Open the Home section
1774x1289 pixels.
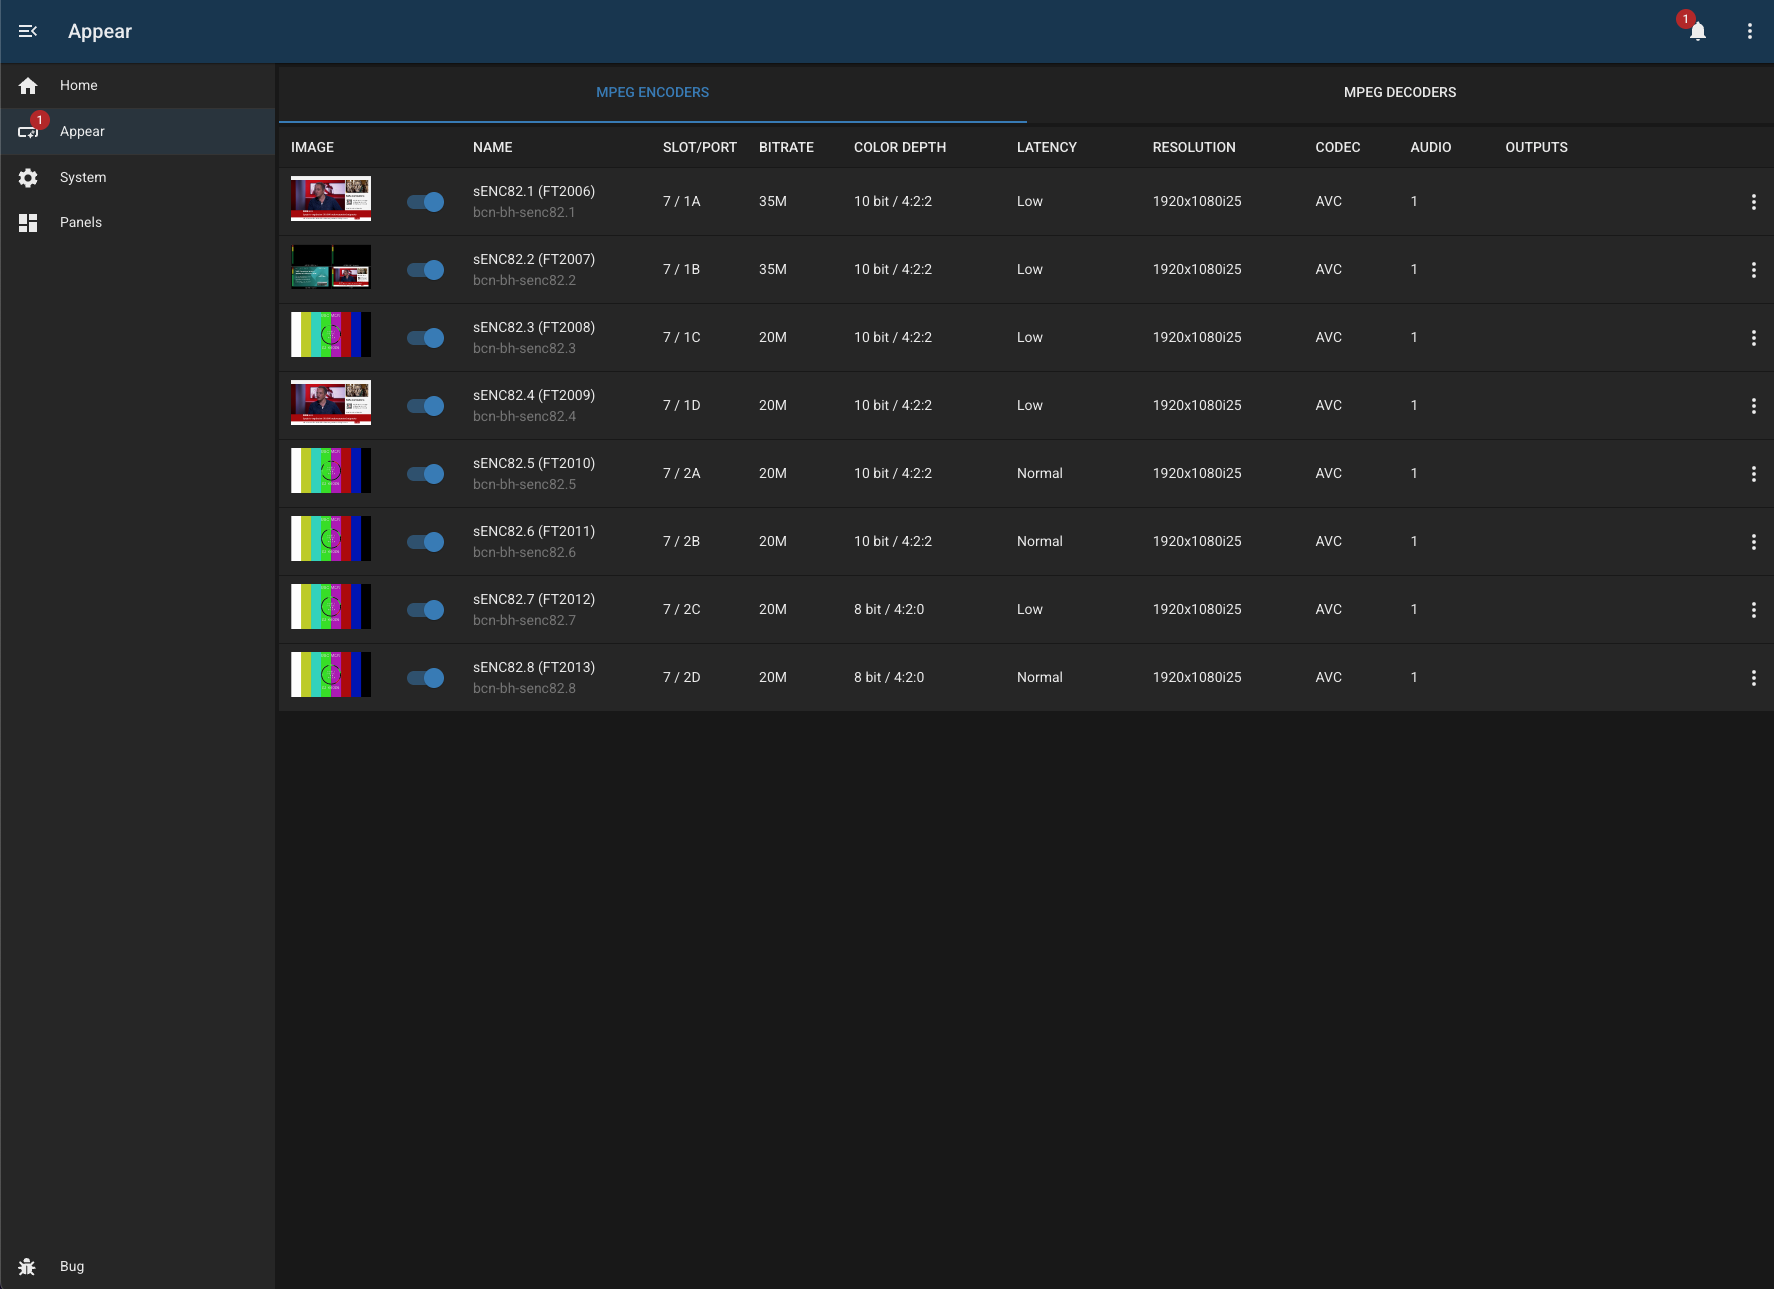[x=78, y=85]
